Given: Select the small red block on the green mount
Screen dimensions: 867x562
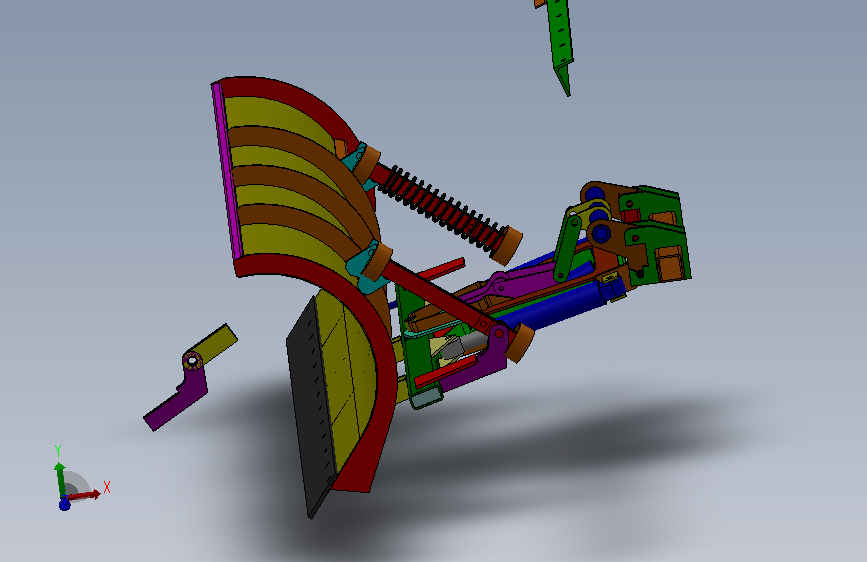Looking at the screenshot, I should pos(630,215).
